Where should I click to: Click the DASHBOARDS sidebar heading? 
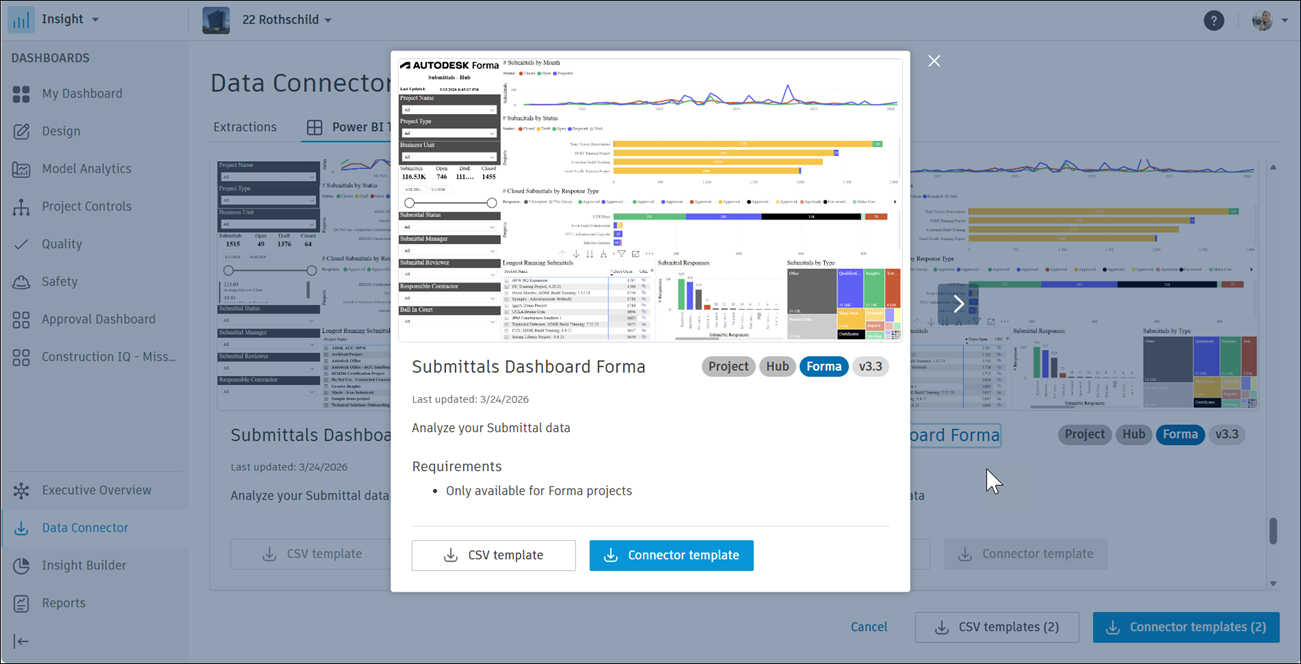pyautogui.click(x=50, y=58)
